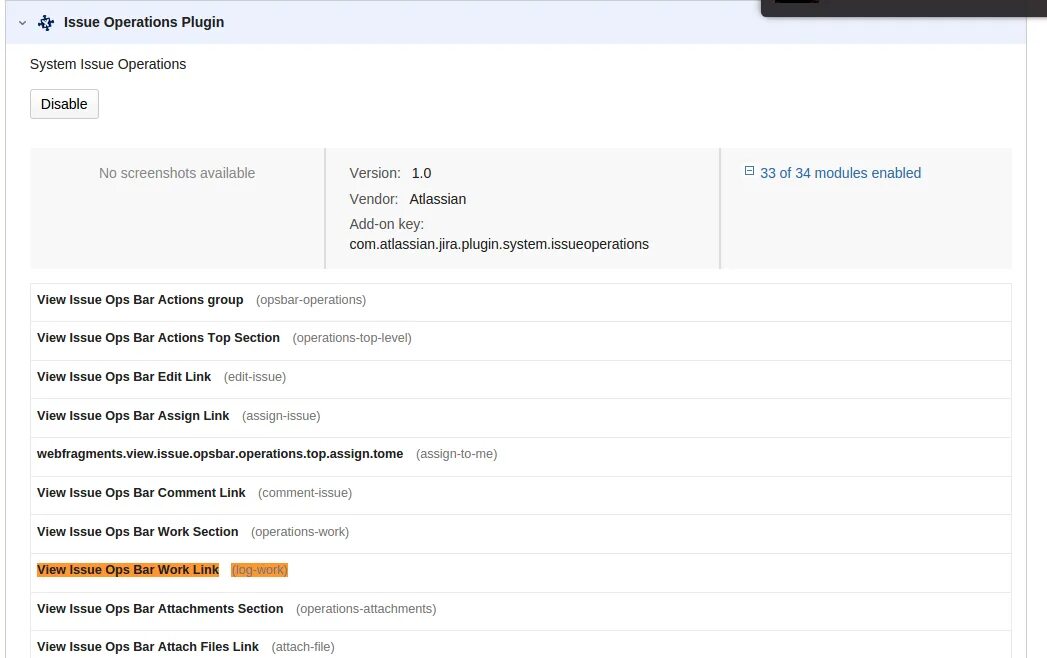Click the View Issue Ops Bar Edit Link row
This screenshot has height=658, width=1047.
pyautogui.click(x=521, y=377)
